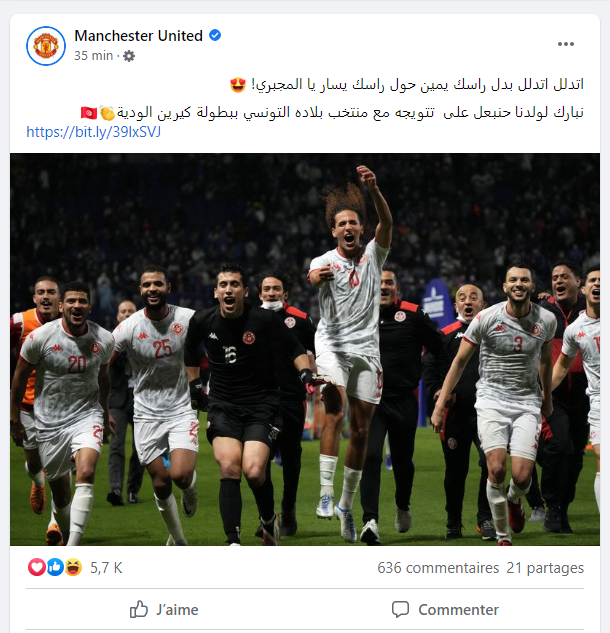Click the thumbs-up icon beside J'aime
Image resolution: width=610 pixels, height=633 pixels.
click(139, 609)
